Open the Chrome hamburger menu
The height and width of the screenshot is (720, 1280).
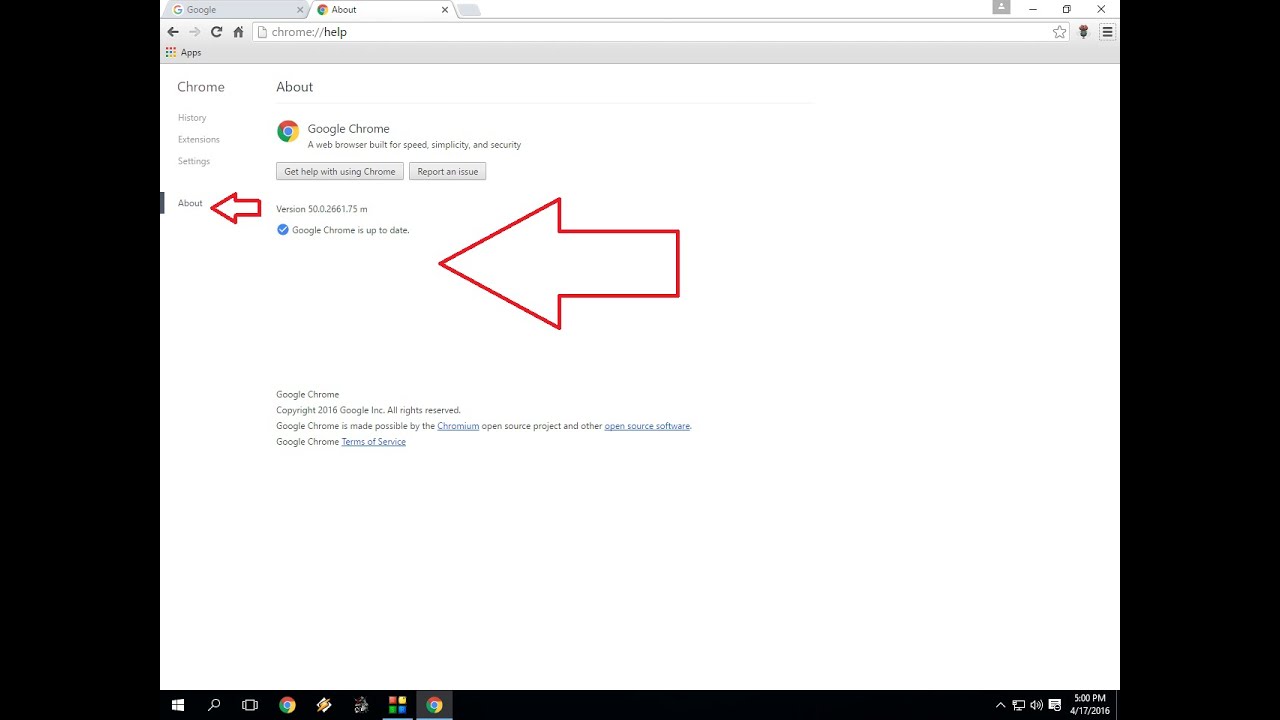[x=1107, y=32]
